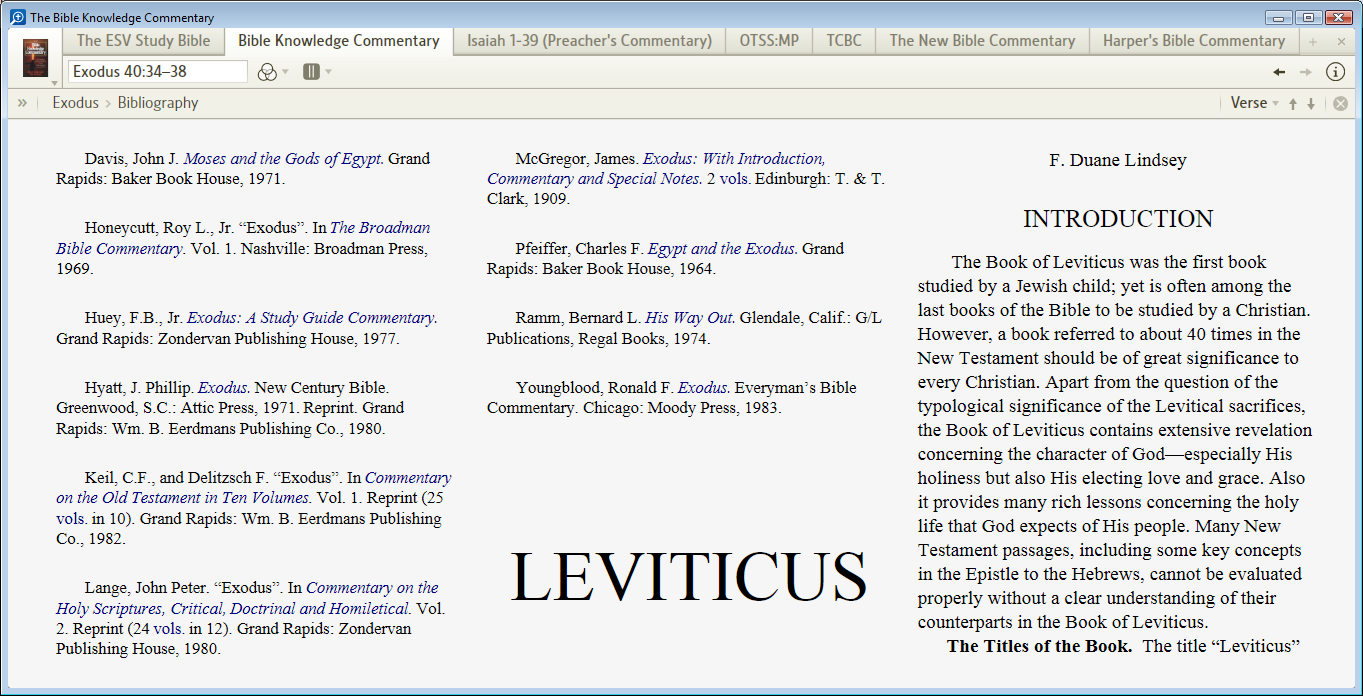Viewport: 1363px width, 696px height.
Task: Go forward with the right arrow
Action: 1306,72
